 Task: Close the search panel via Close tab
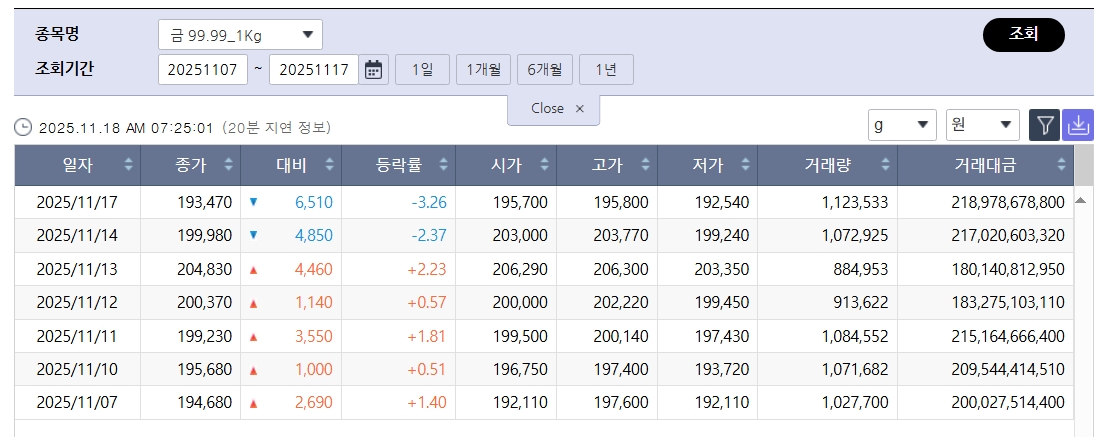[x=554, y=109]
